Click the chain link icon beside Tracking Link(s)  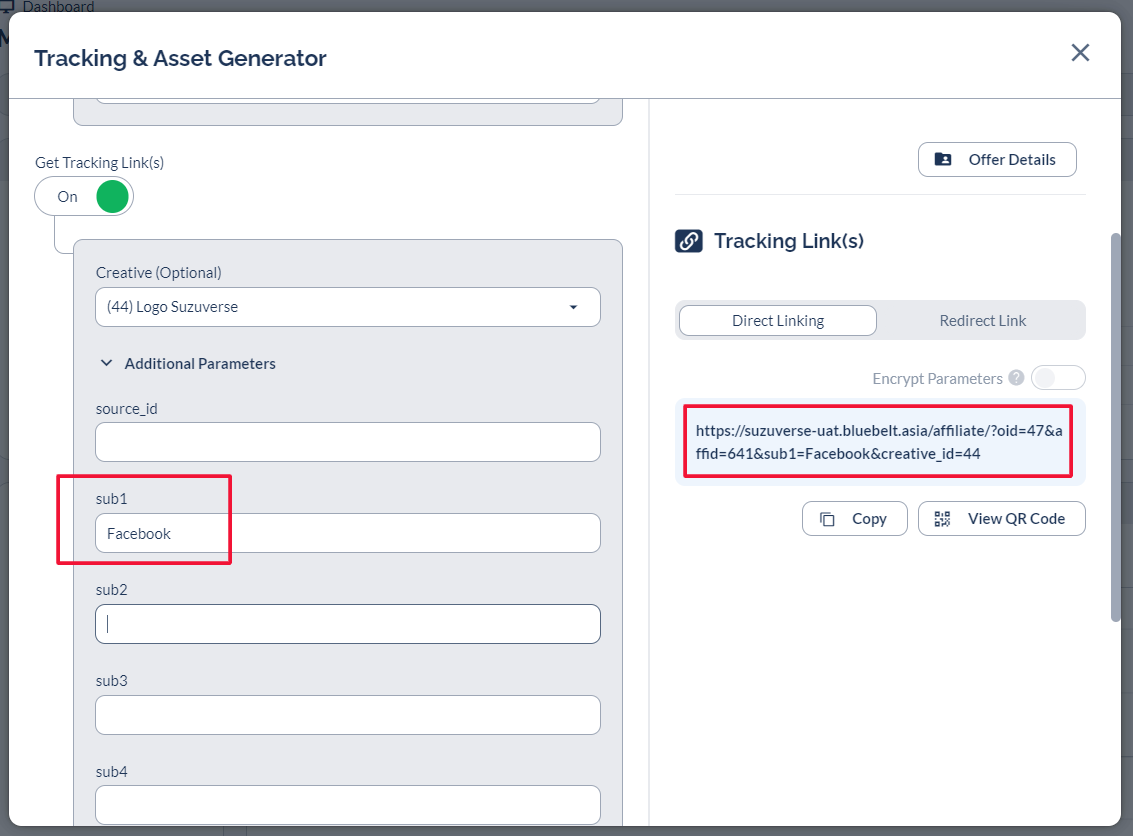click(688, 241)
